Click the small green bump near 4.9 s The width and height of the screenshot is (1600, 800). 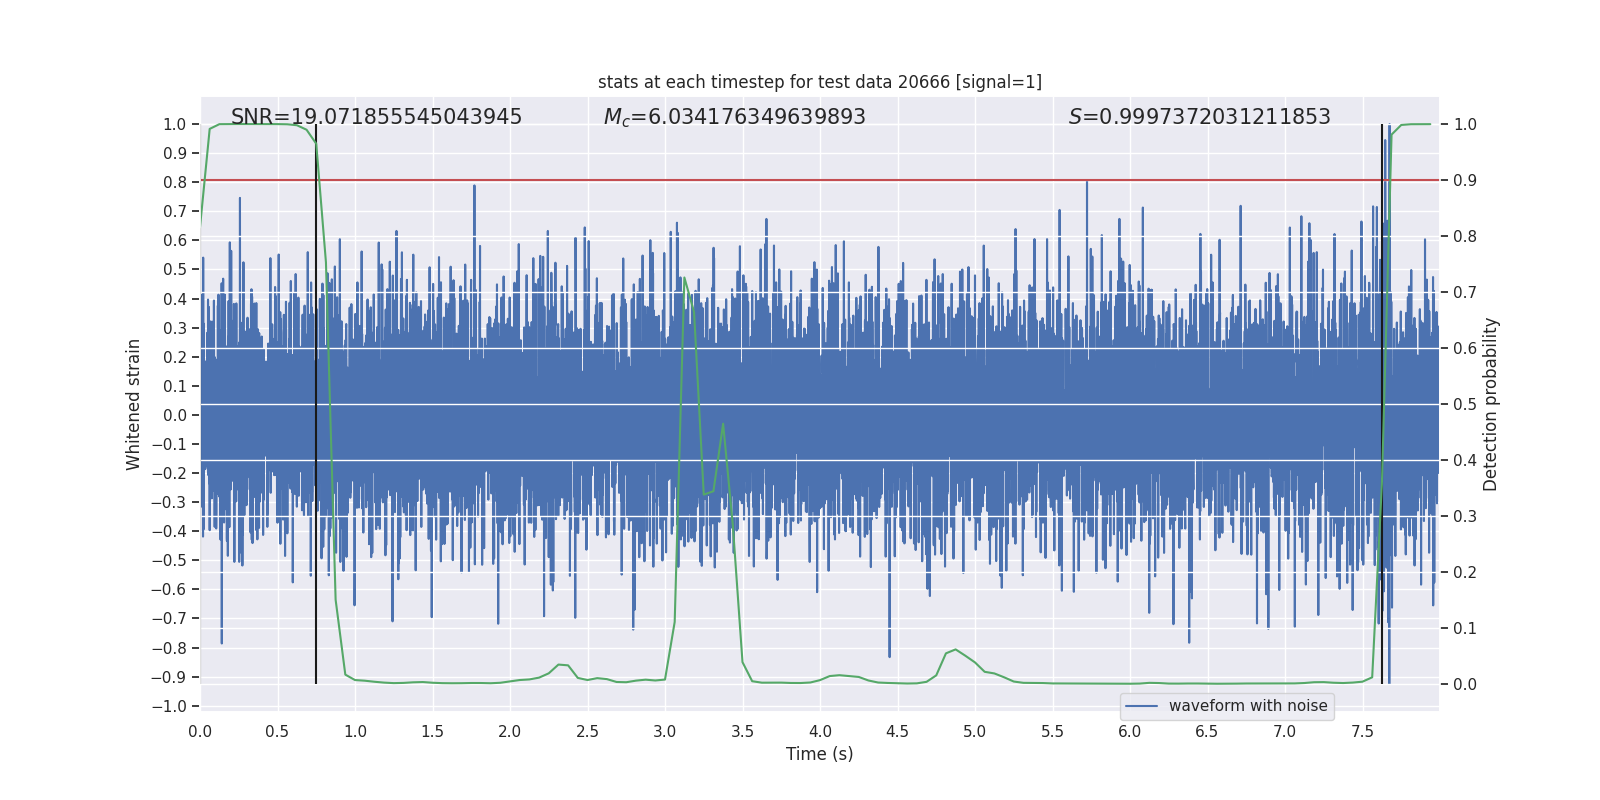point(955,650)
